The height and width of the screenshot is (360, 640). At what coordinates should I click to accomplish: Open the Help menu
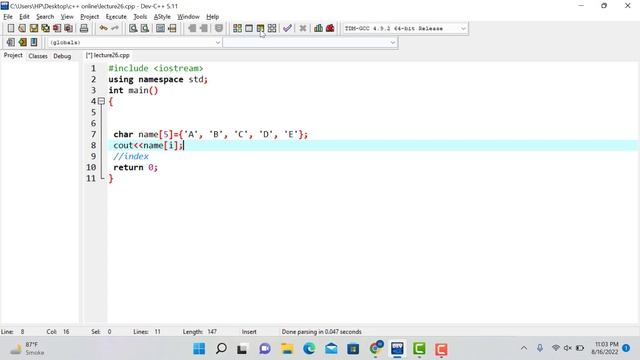212,17
